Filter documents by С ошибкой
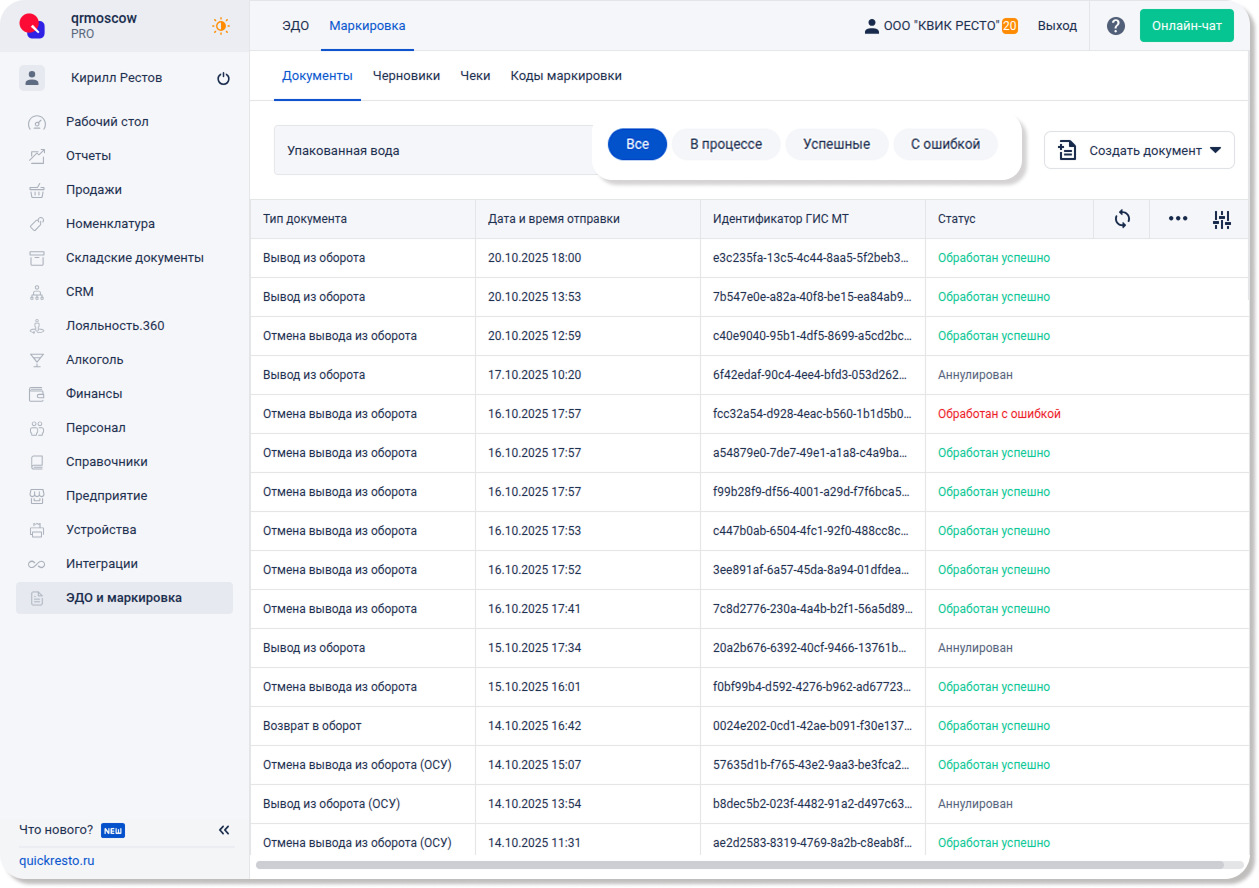 pos(945,144)
